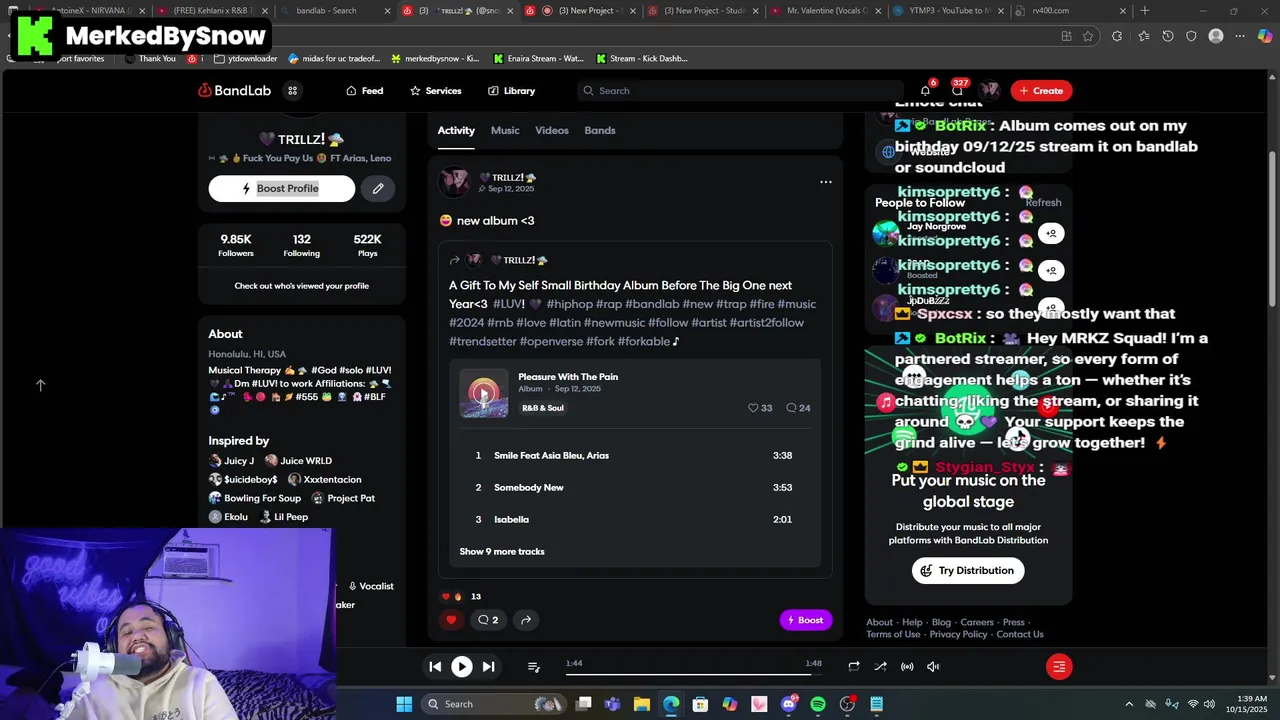The image size is (1280, 720).
Task: Open a new browser tab
Action: [x=1145, y=11]
